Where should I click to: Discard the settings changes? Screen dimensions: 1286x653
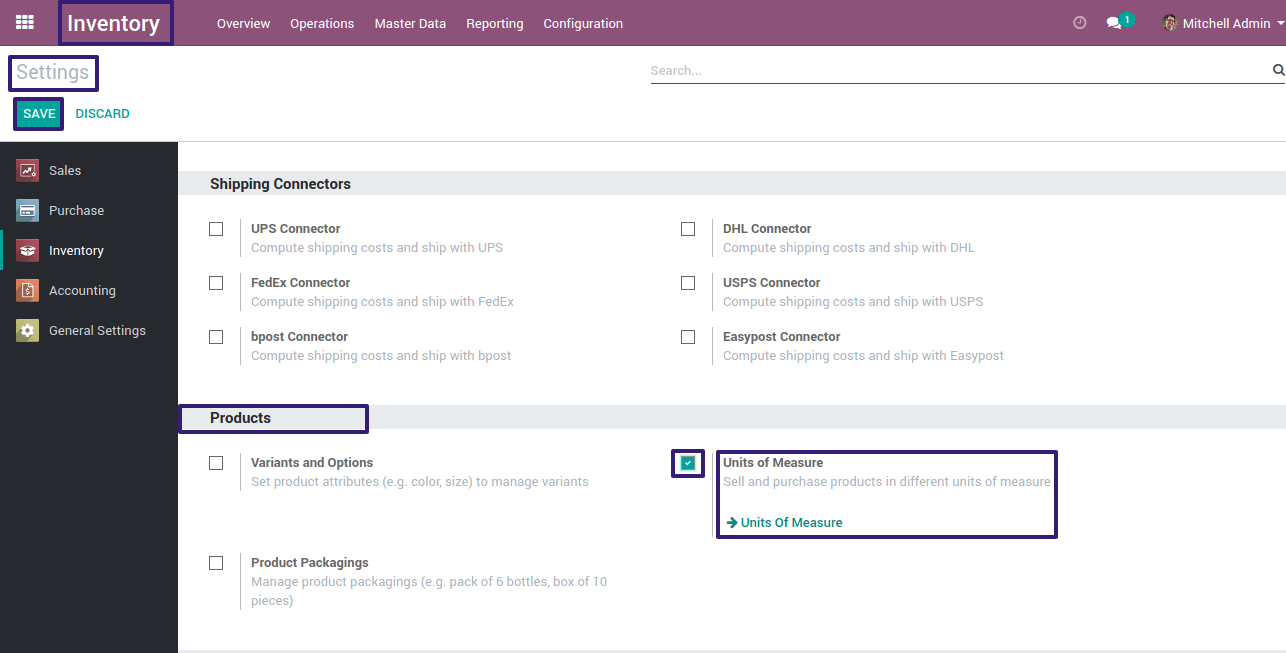[x=103, y=114]
